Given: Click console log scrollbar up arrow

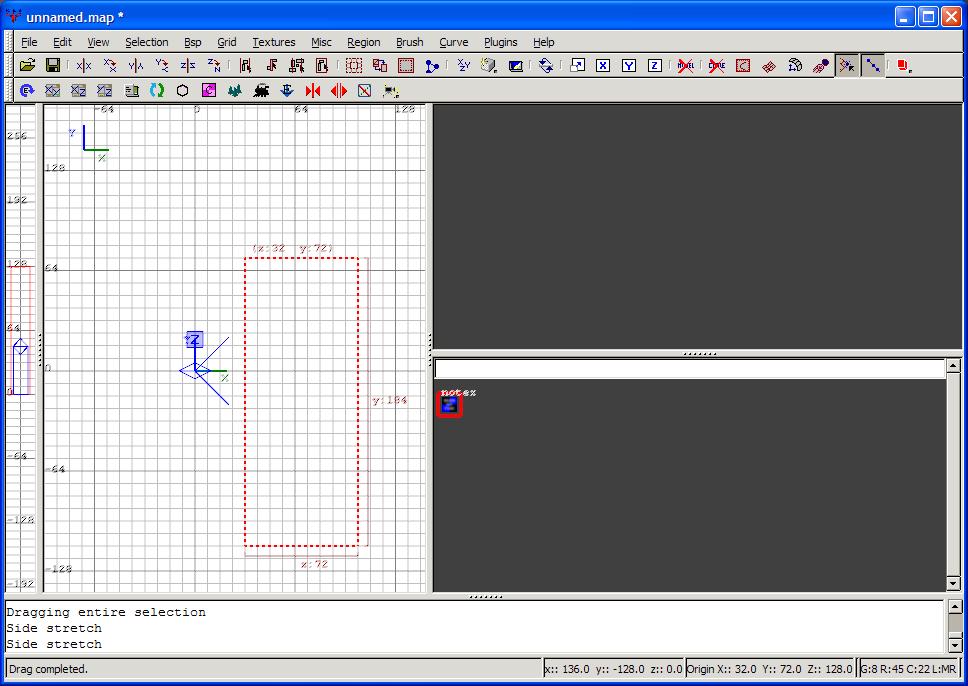Looking at the screenshot, I should 955,607.
